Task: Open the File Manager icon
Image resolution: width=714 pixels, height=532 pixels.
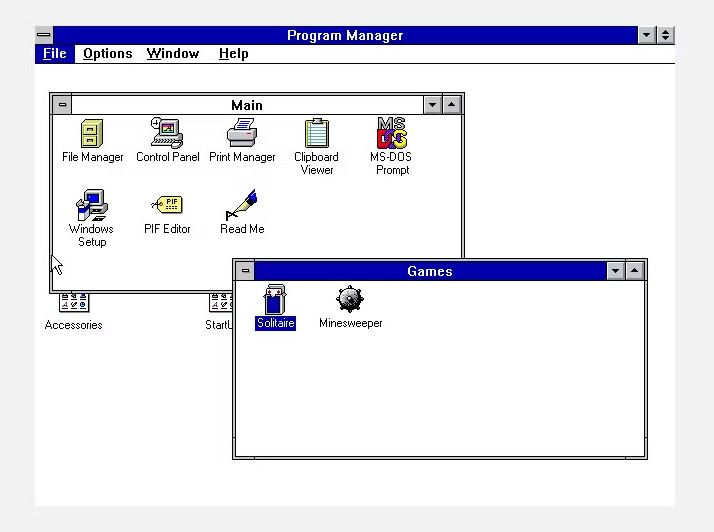Action: (92, 133)
